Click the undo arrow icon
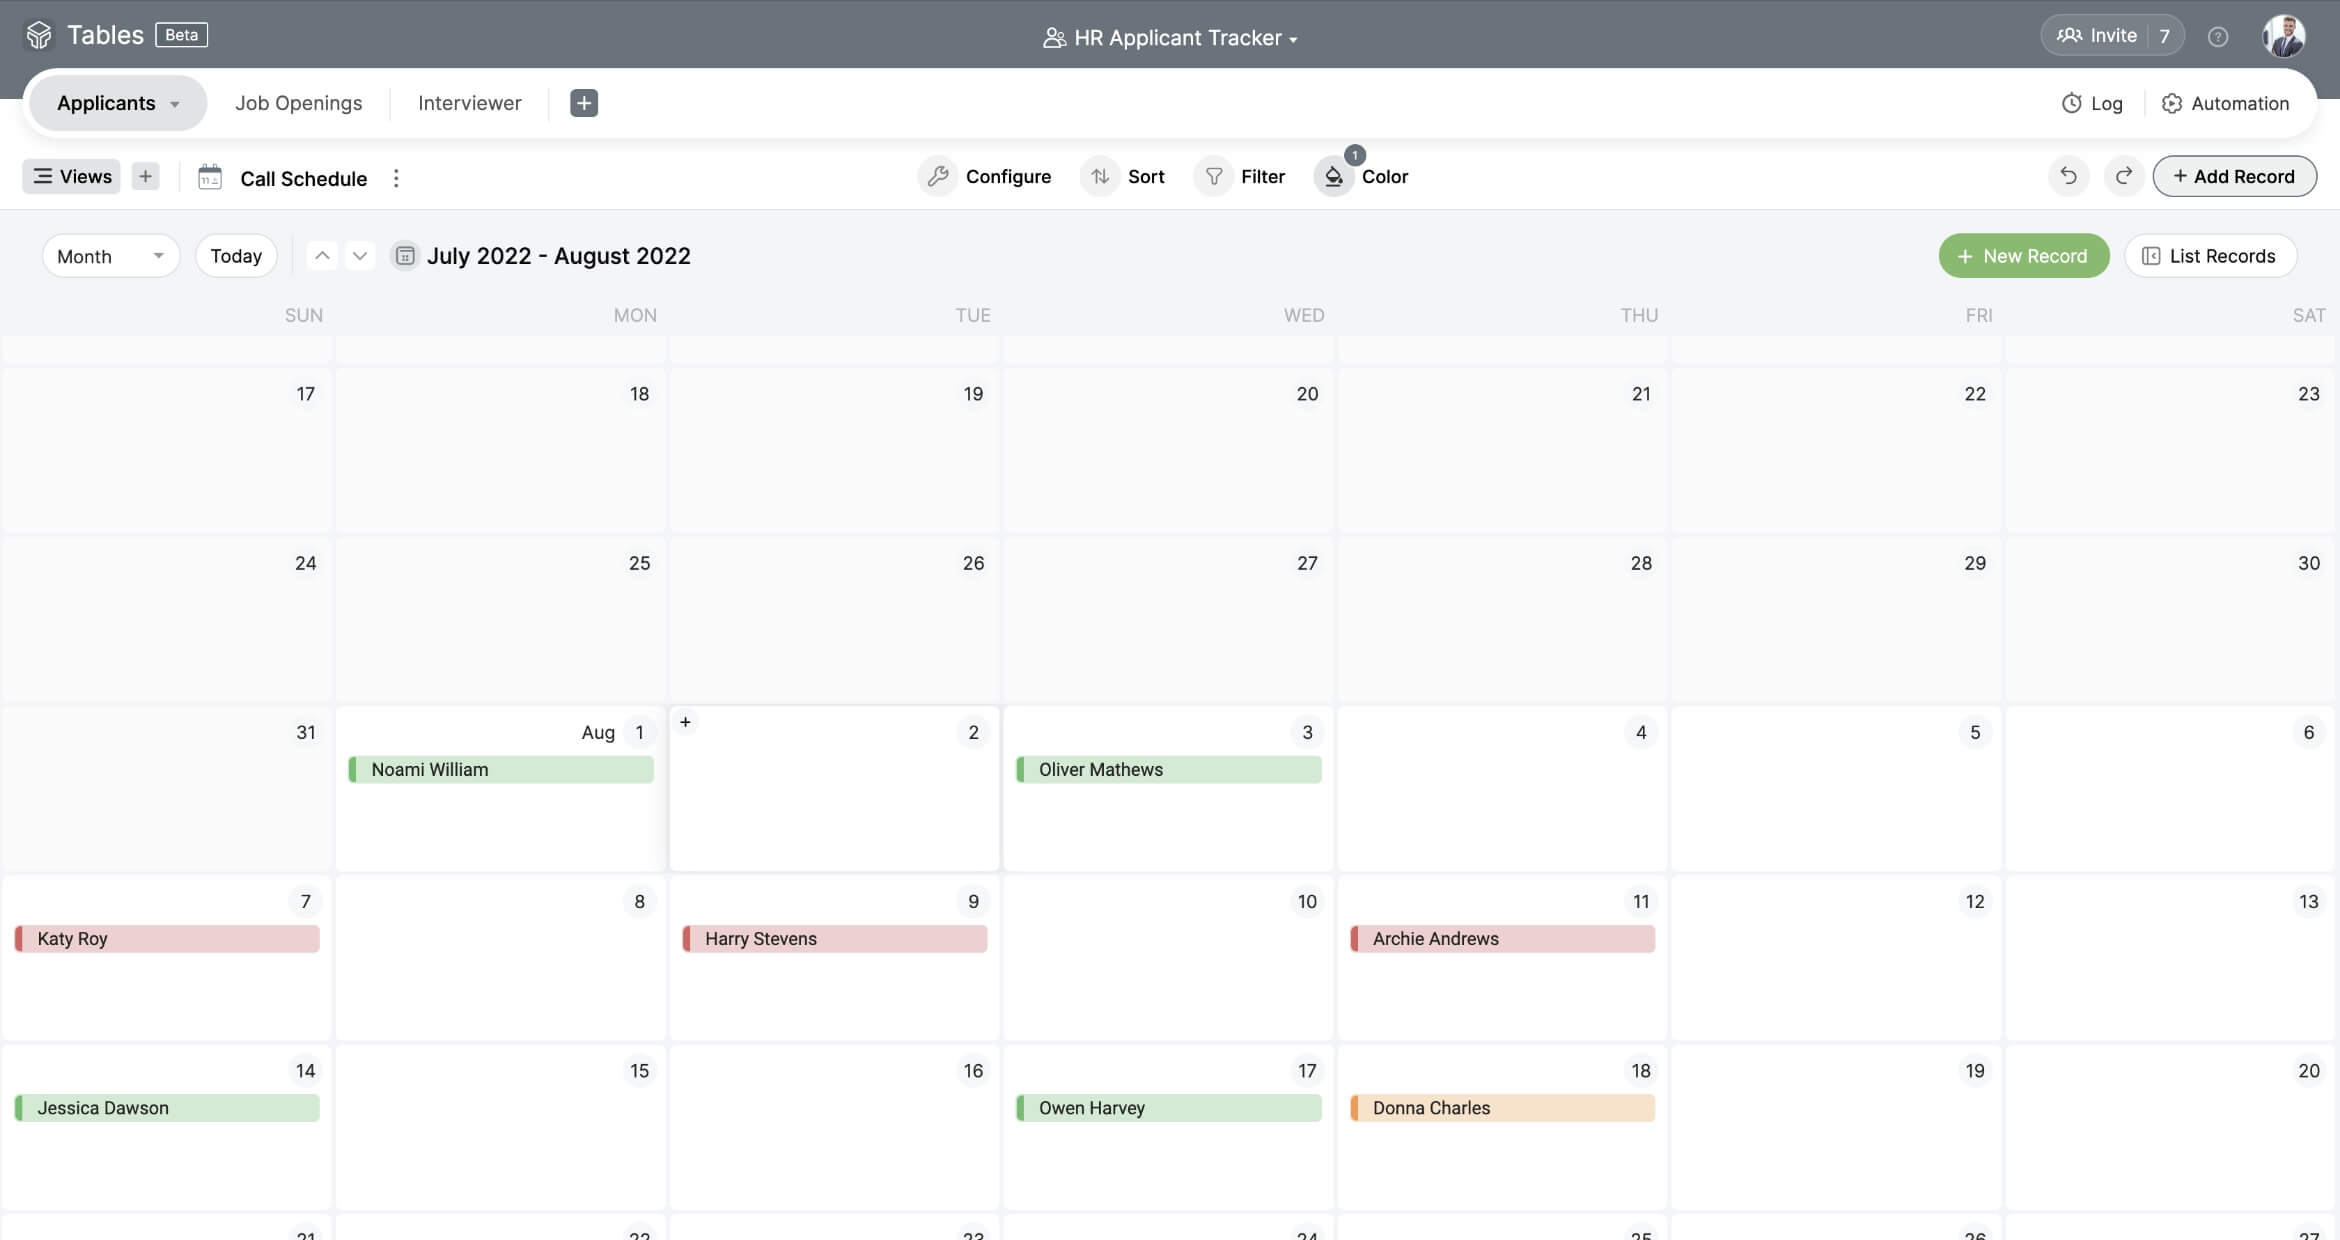Screen dimensions: 2340x1240 pos(2068,176)
